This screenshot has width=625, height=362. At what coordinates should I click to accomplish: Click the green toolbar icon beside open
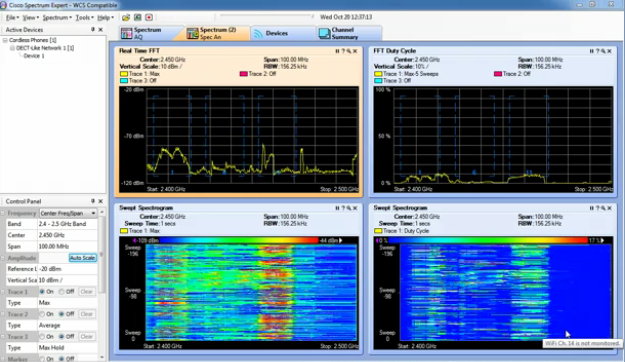point(138,17)
